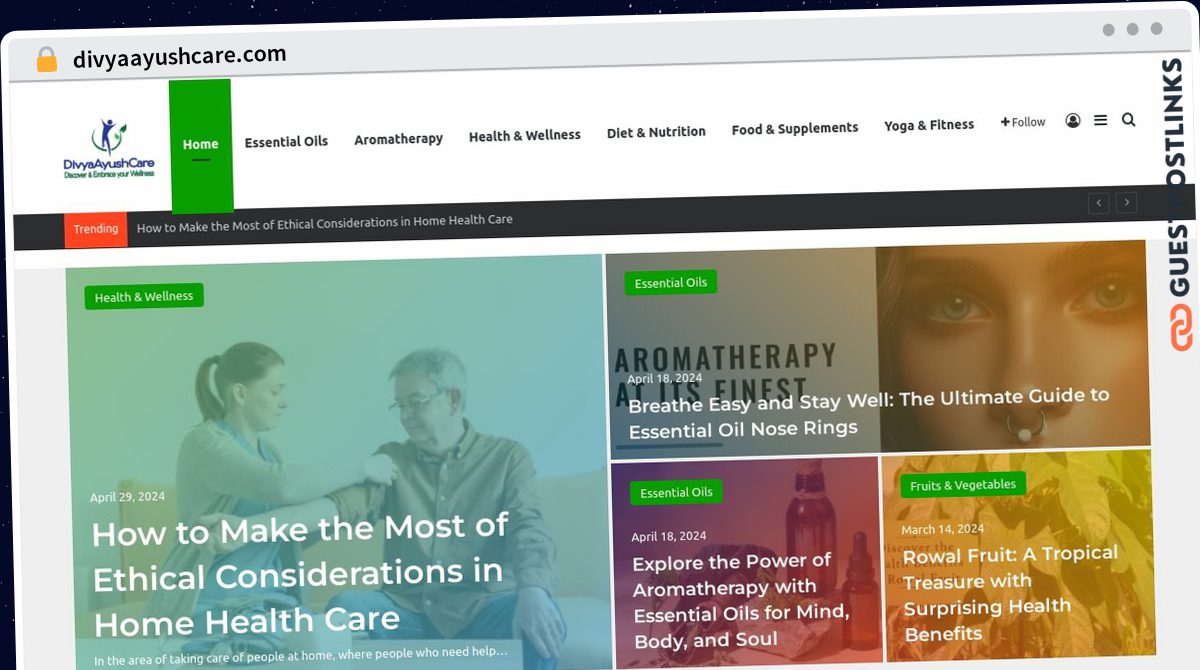The width and height of the screenshot is (1200, 670).
Task: Click Fruits & Vegetables category badge
Action: (x=963, y=485)
